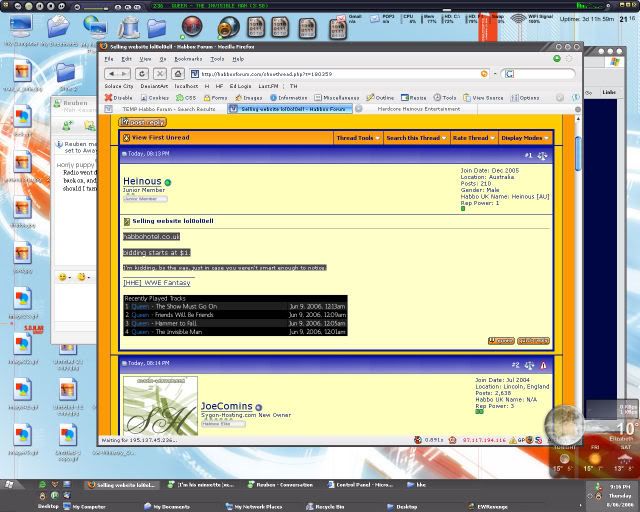Go to the browser Home page

(x=185, y=73)
